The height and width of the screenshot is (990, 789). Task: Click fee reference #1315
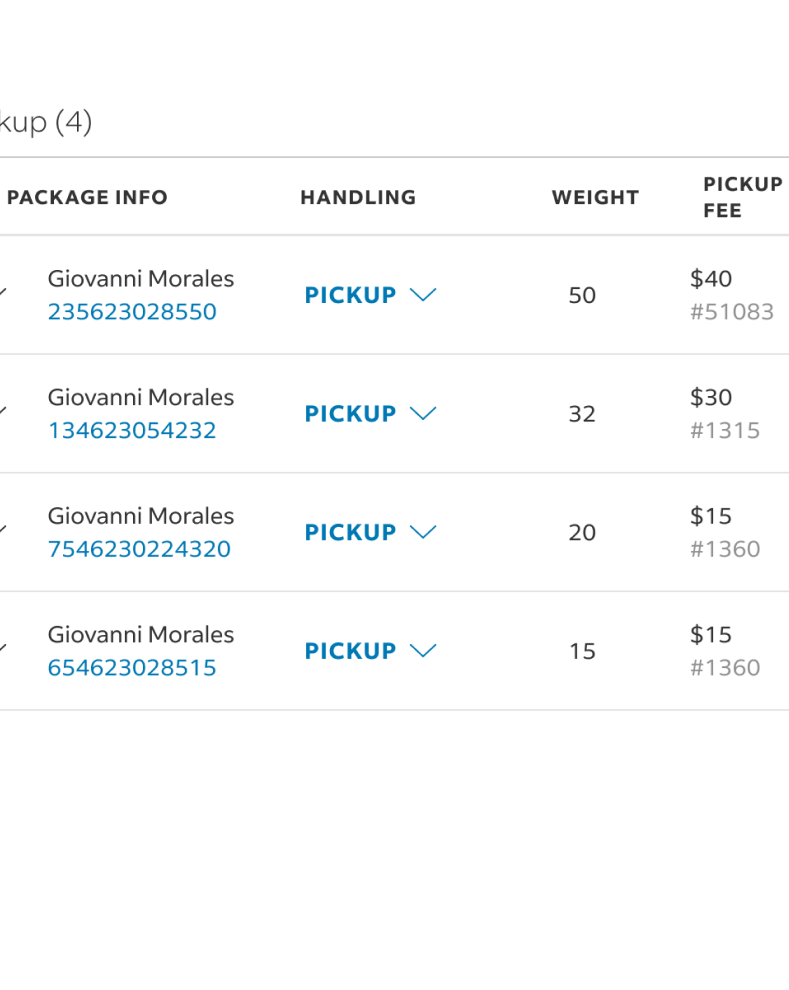pyautogui.click(x=725, y=431)
